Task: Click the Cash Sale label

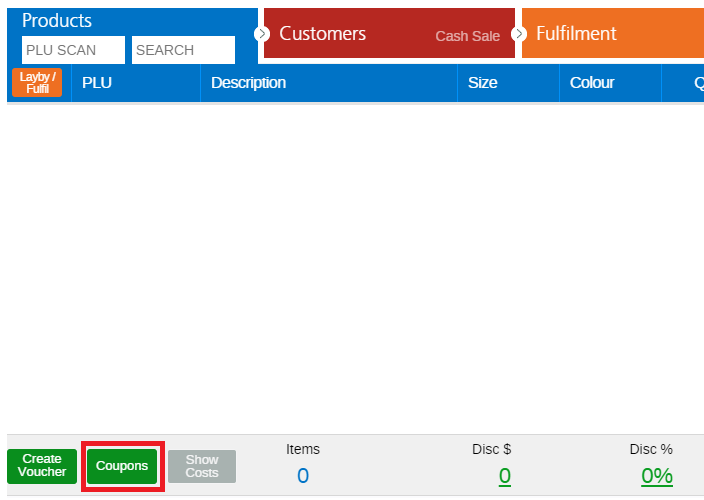Action: tap(467, 36)
